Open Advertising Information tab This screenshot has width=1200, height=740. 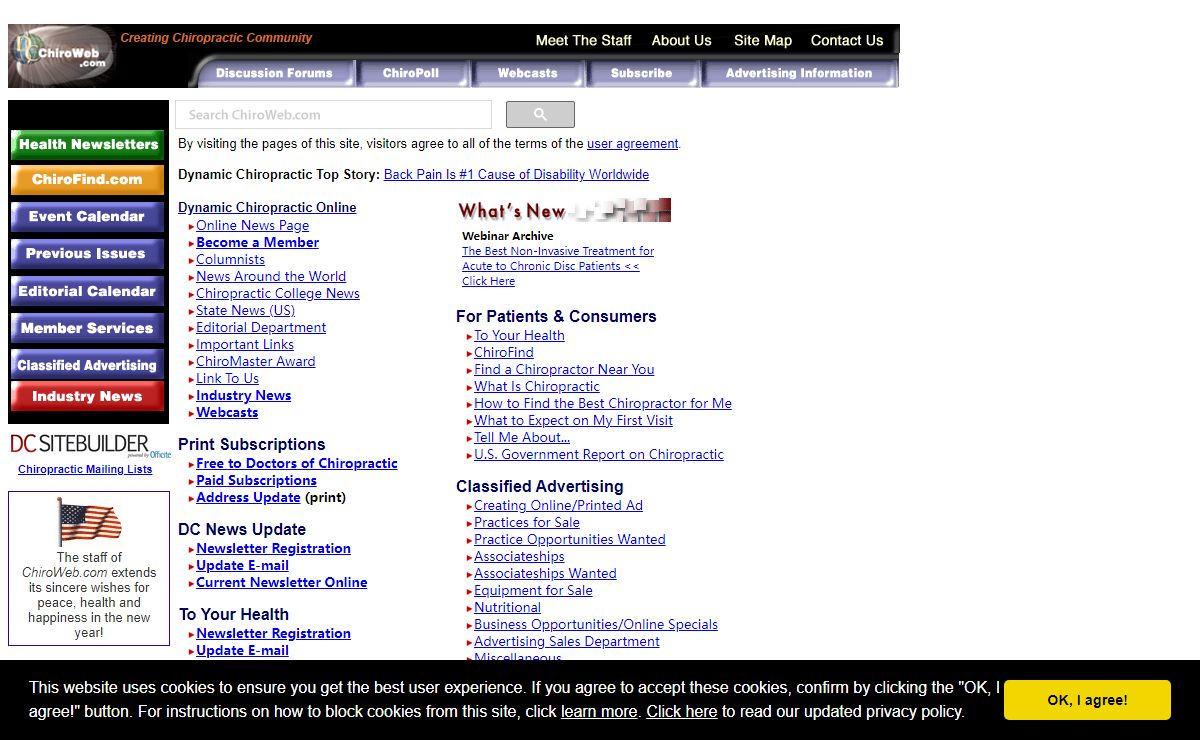[799, 73]
